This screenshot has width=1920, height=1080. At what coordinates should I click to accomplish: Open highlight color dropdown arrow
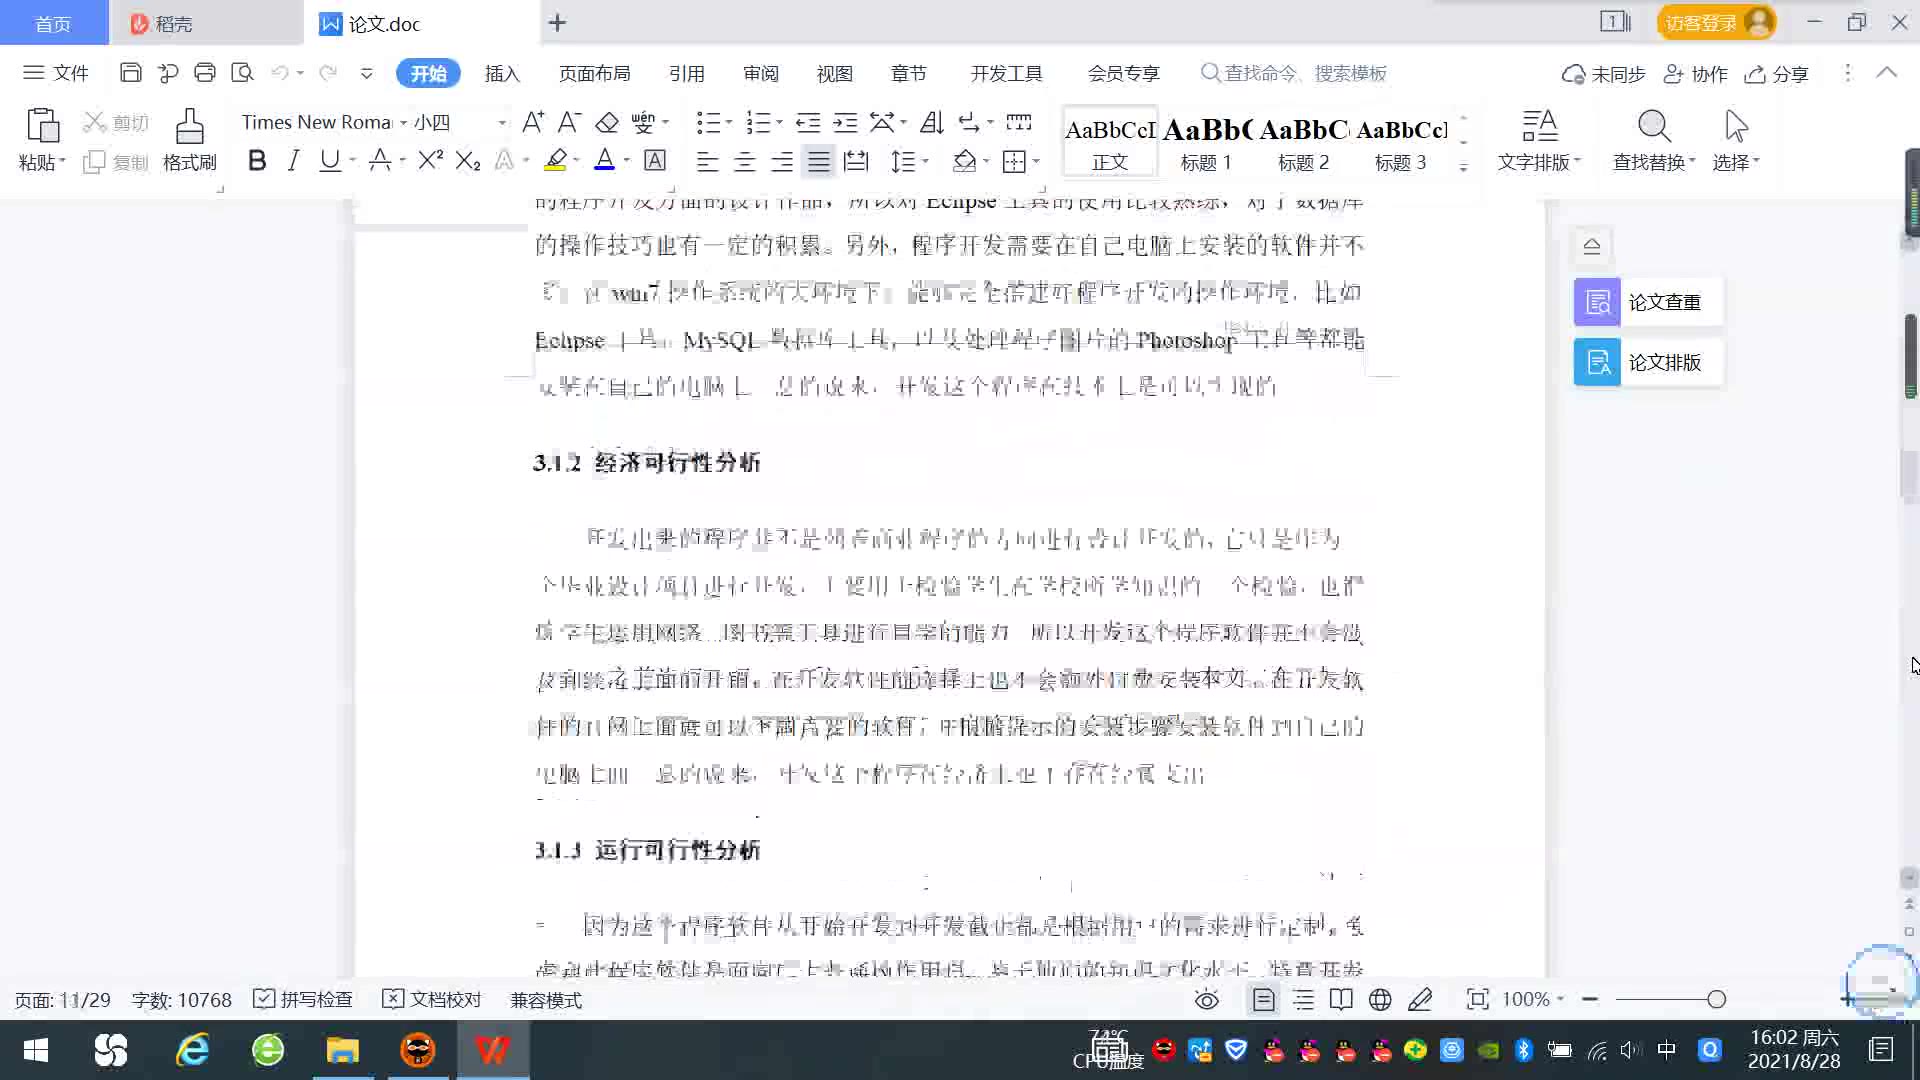pos(577,160)
